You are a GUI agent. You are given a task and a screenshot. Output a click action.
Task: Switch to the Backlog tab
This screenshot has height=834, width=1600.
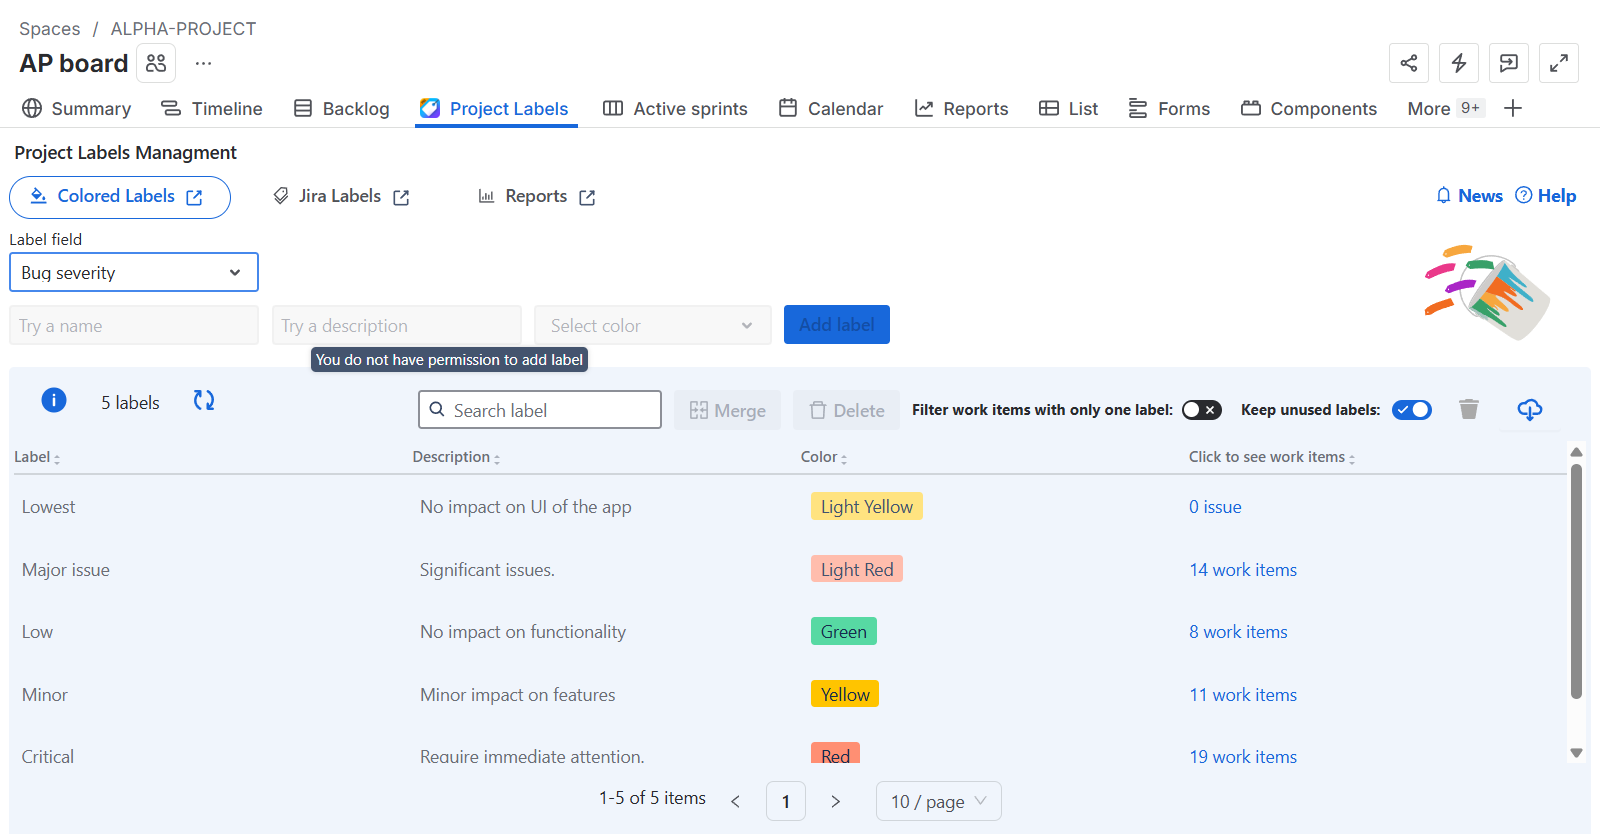pyautogui.click(x=341, y=108)
